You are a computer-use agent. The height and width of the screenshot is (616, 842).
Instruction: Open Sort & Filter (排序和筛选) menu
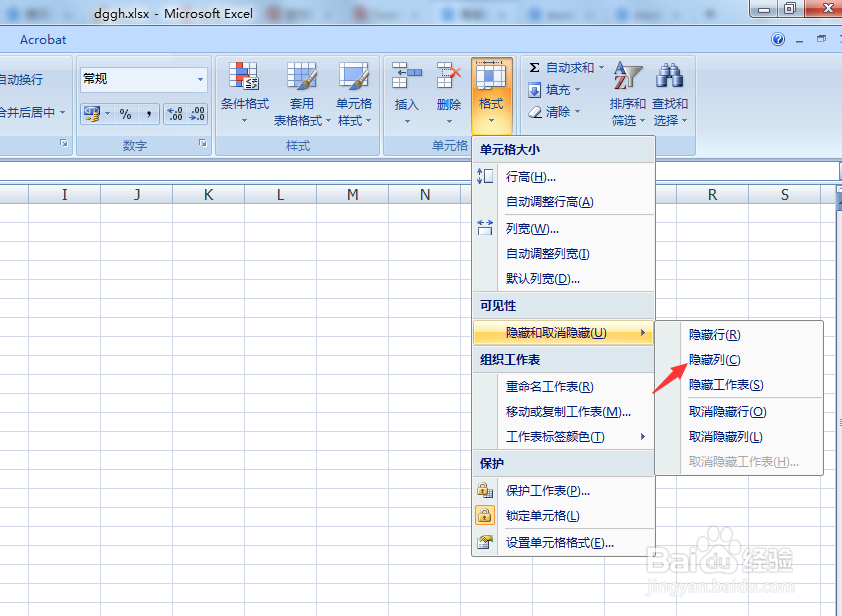tap(627, 93)
